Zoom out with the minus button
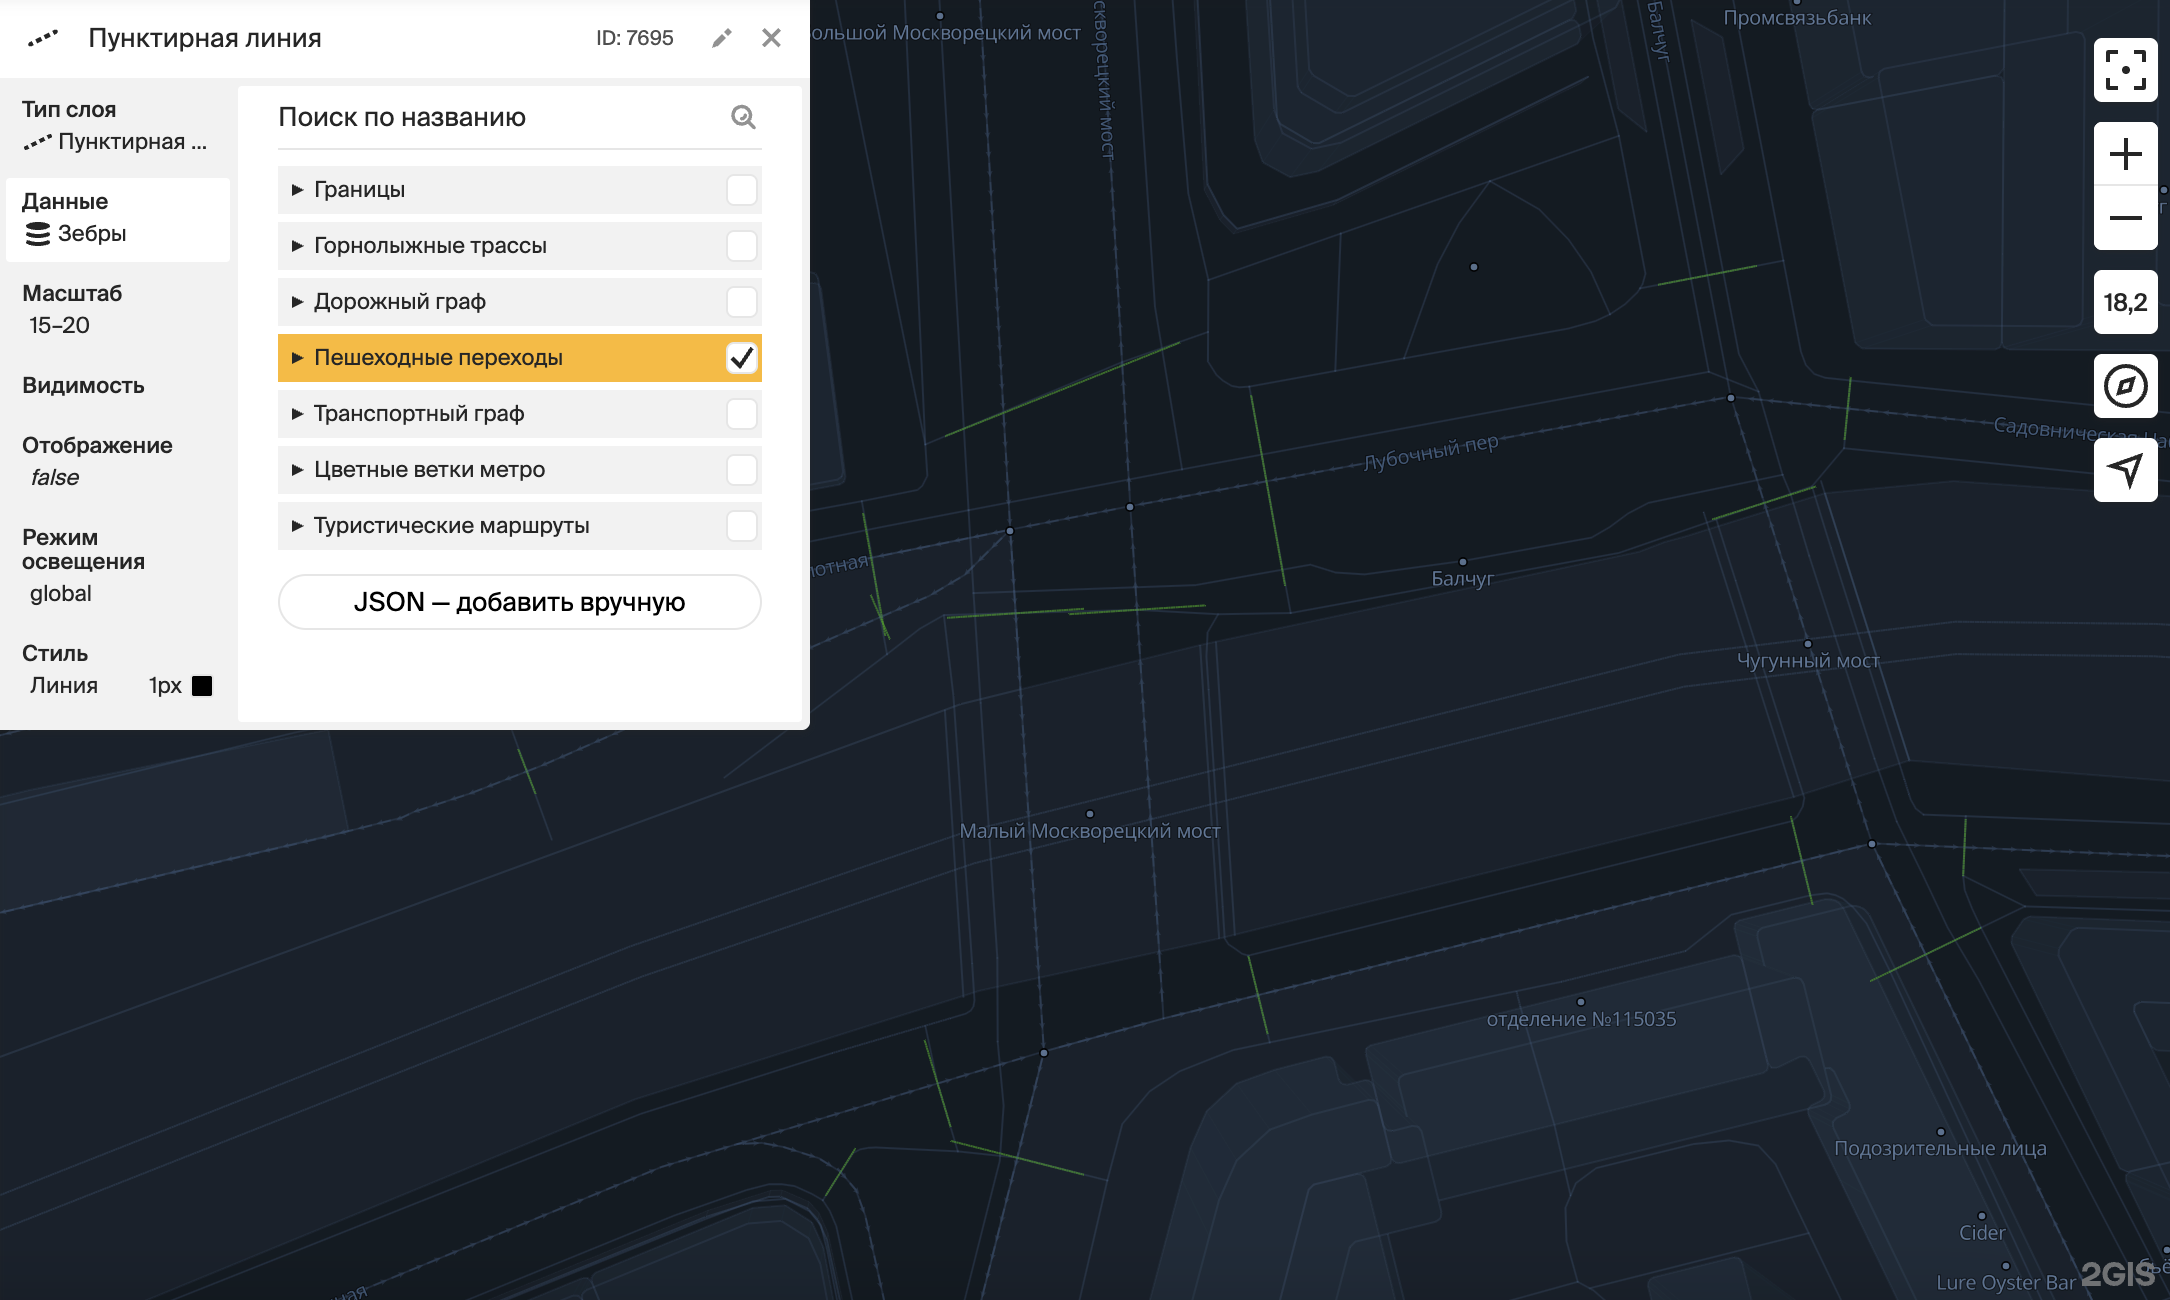 tap(2125, 218)
